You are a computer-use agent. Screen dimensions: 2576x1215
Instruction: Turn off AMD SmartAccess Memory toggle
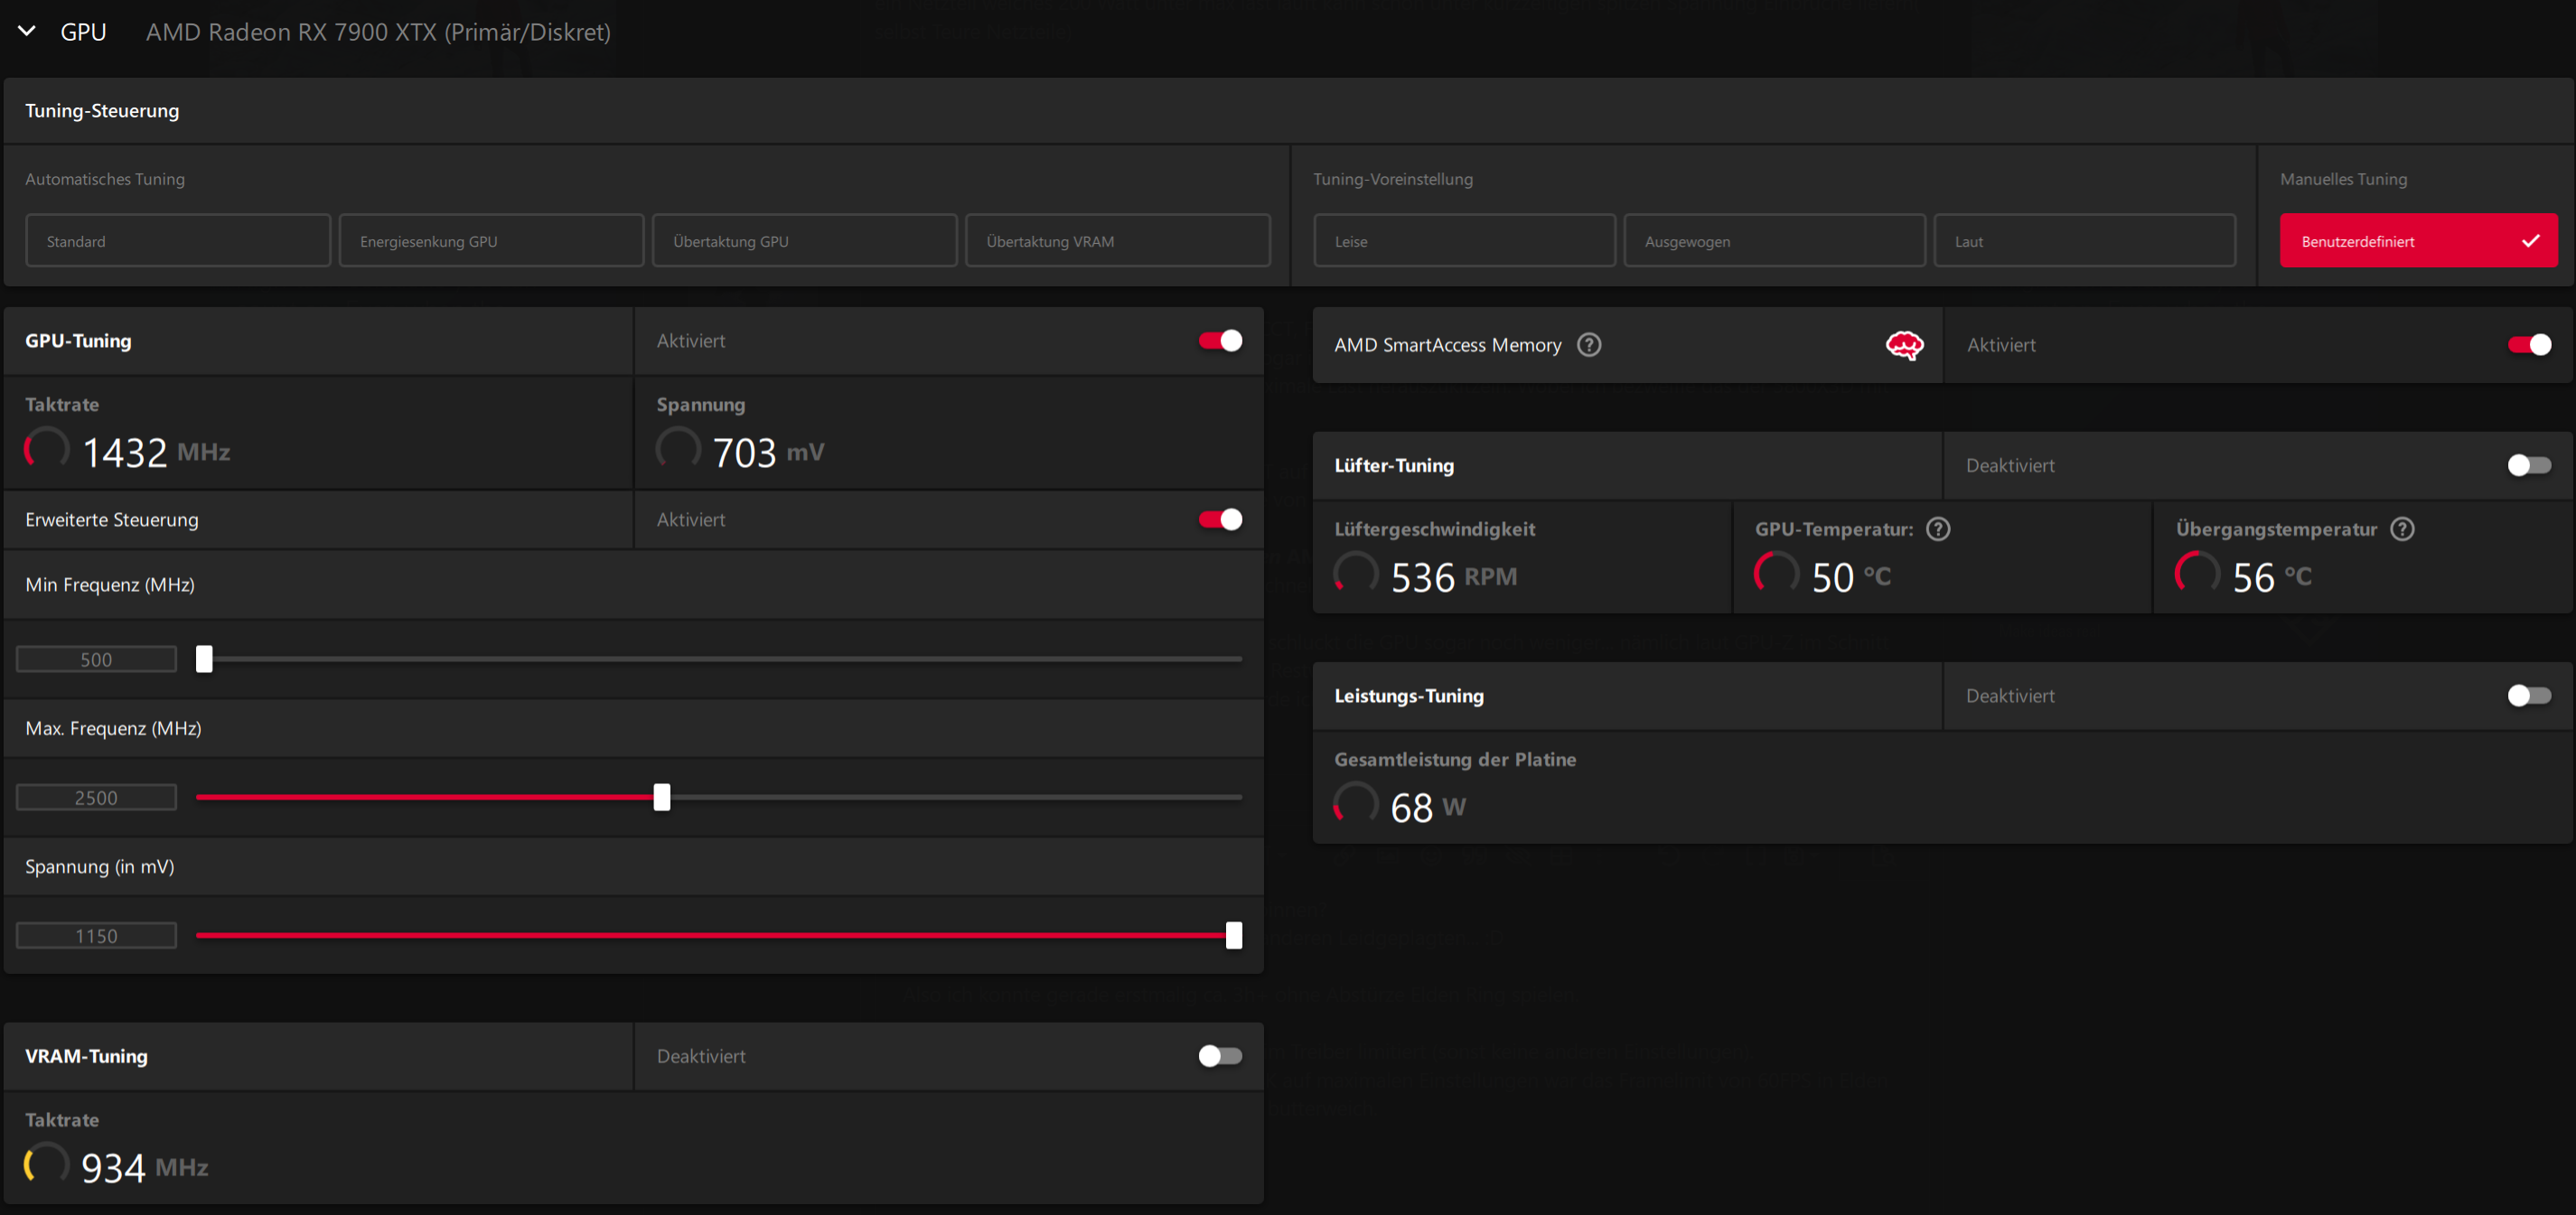(2529, 345)
